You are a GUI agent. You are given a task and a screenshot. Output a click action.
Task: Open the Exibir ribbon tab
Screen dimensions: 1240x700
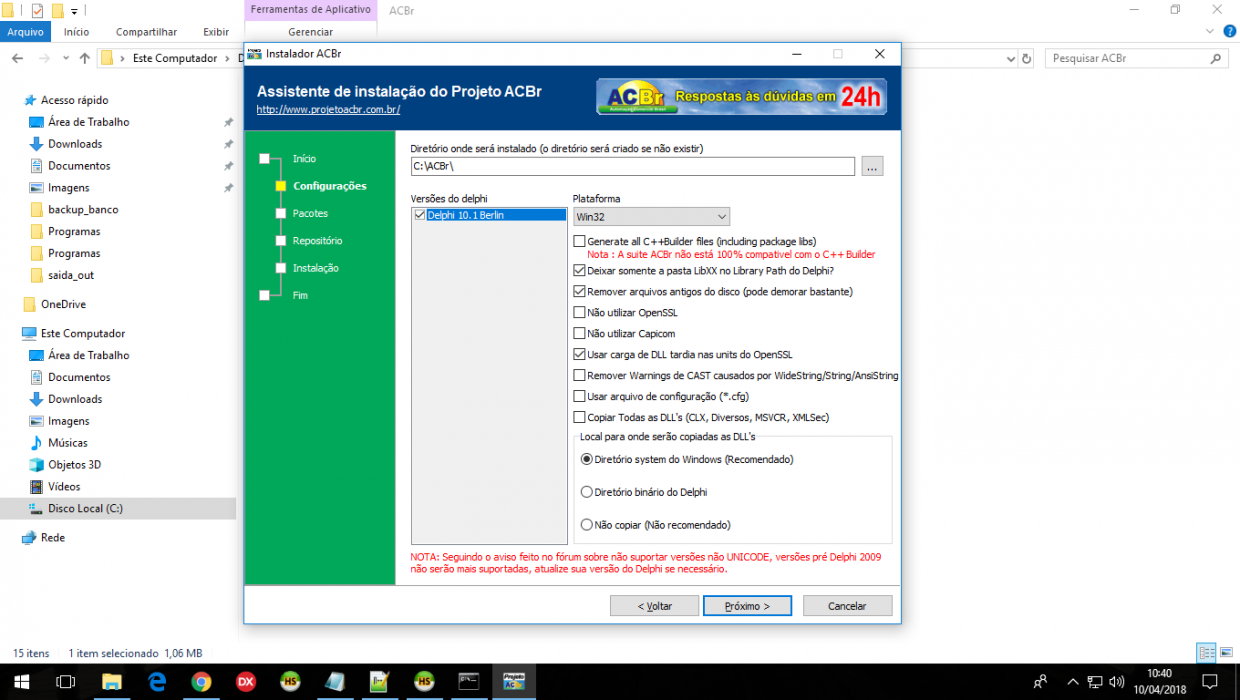point(216,32)
